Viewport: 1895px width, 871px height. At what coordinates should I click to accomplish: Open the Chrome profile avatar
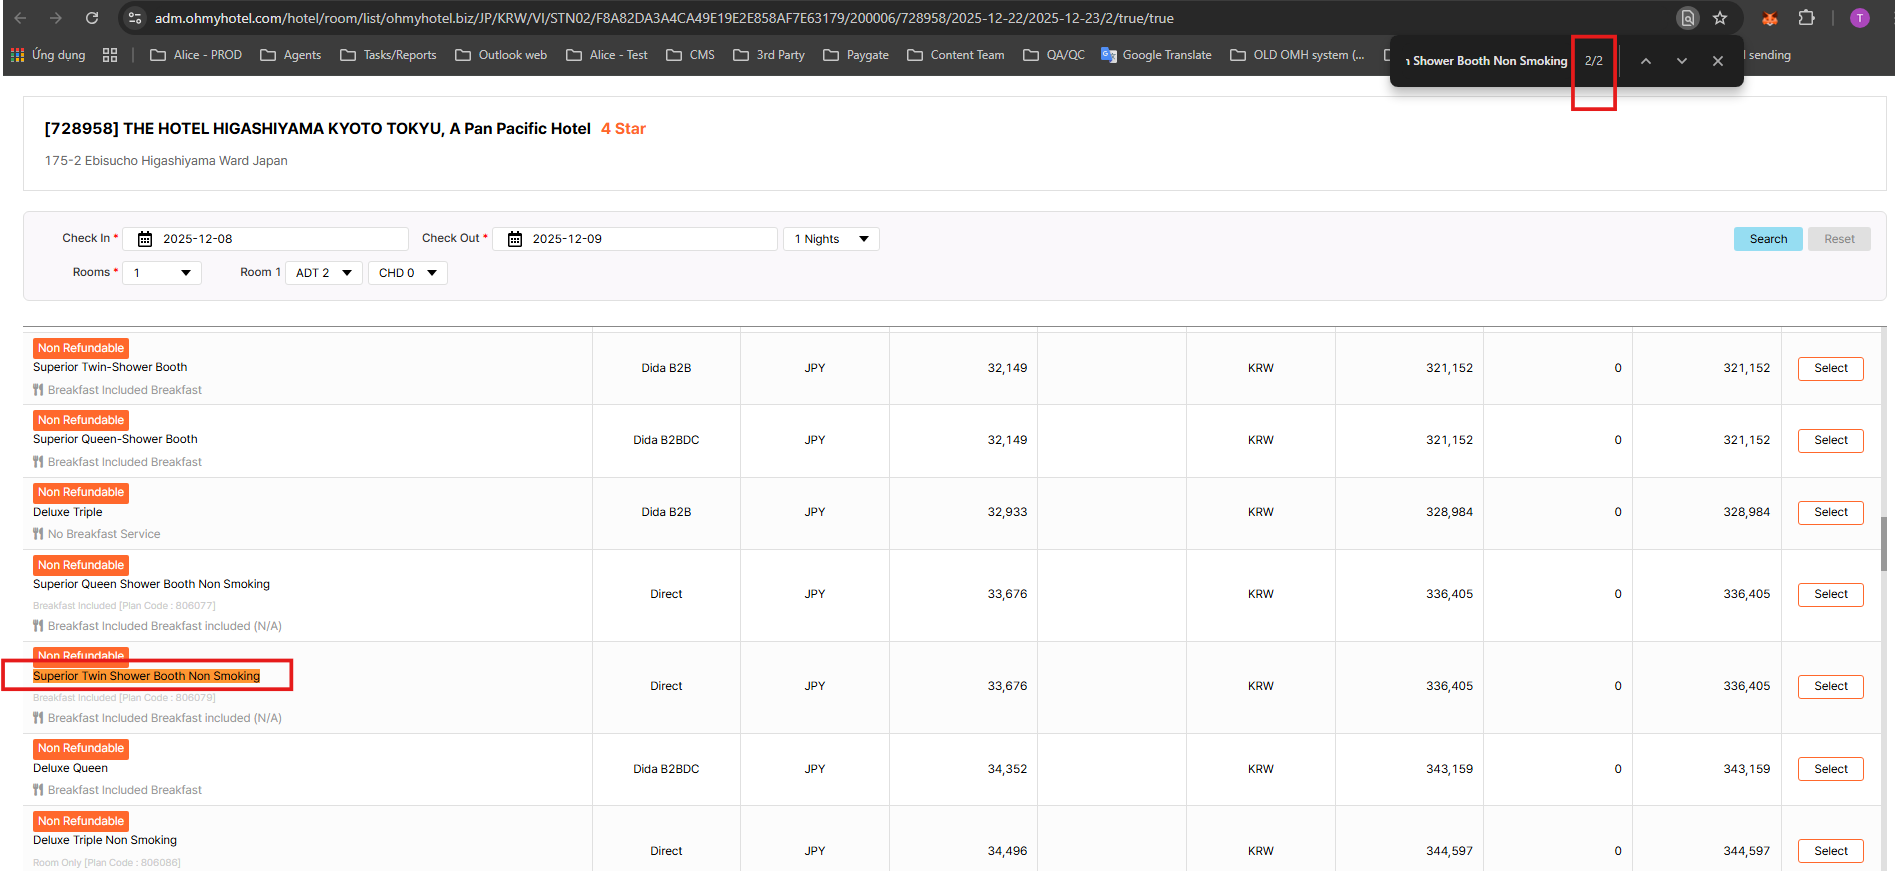pos(1860,18)
